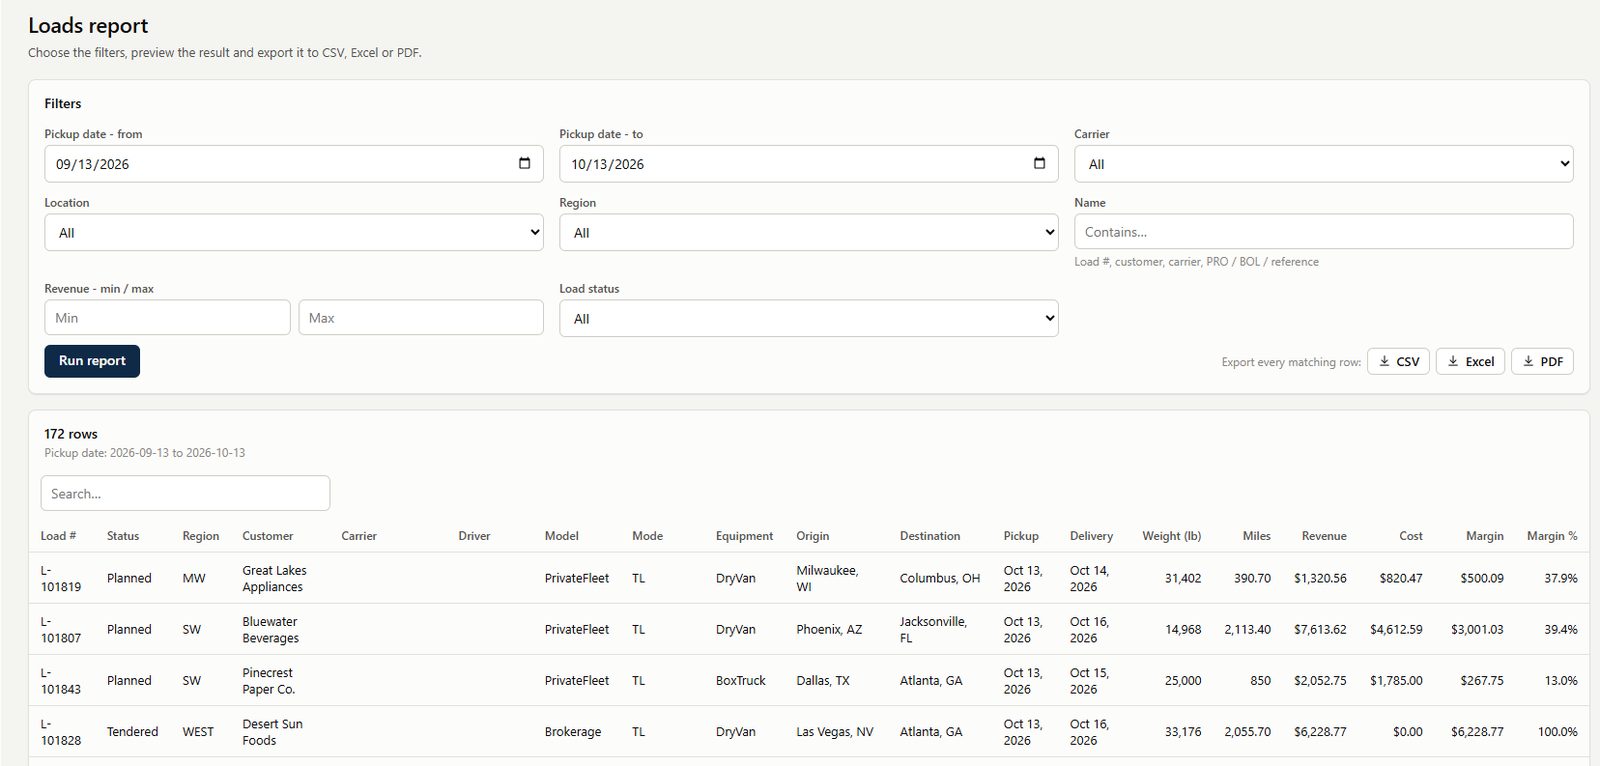
Task: Export matching rows as PDF
Action: [1542, 361]
